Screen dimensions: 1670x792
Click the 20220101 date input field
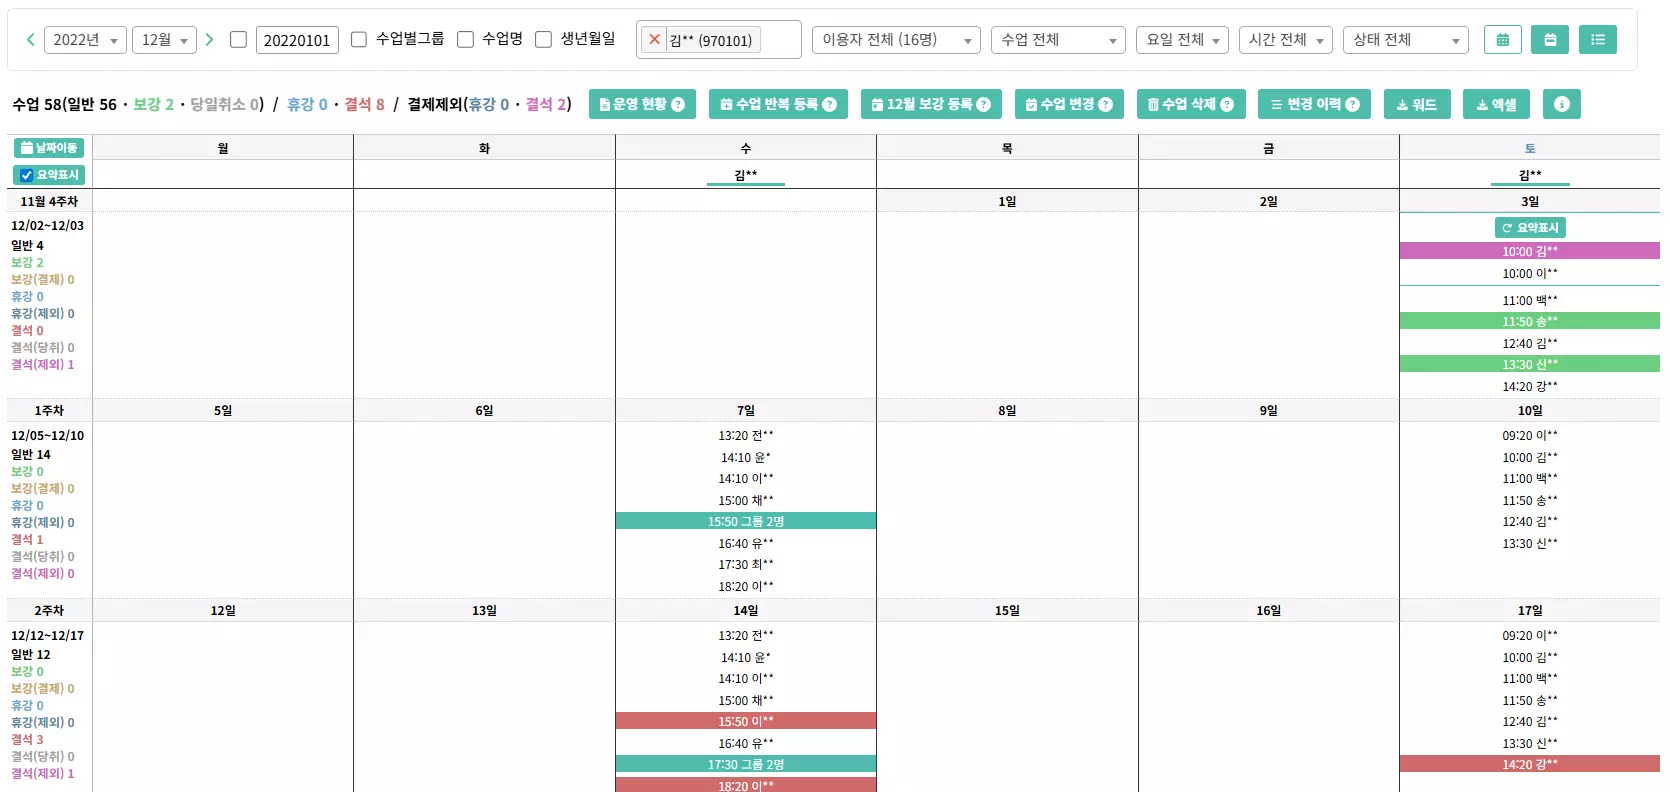click(297, 40)
